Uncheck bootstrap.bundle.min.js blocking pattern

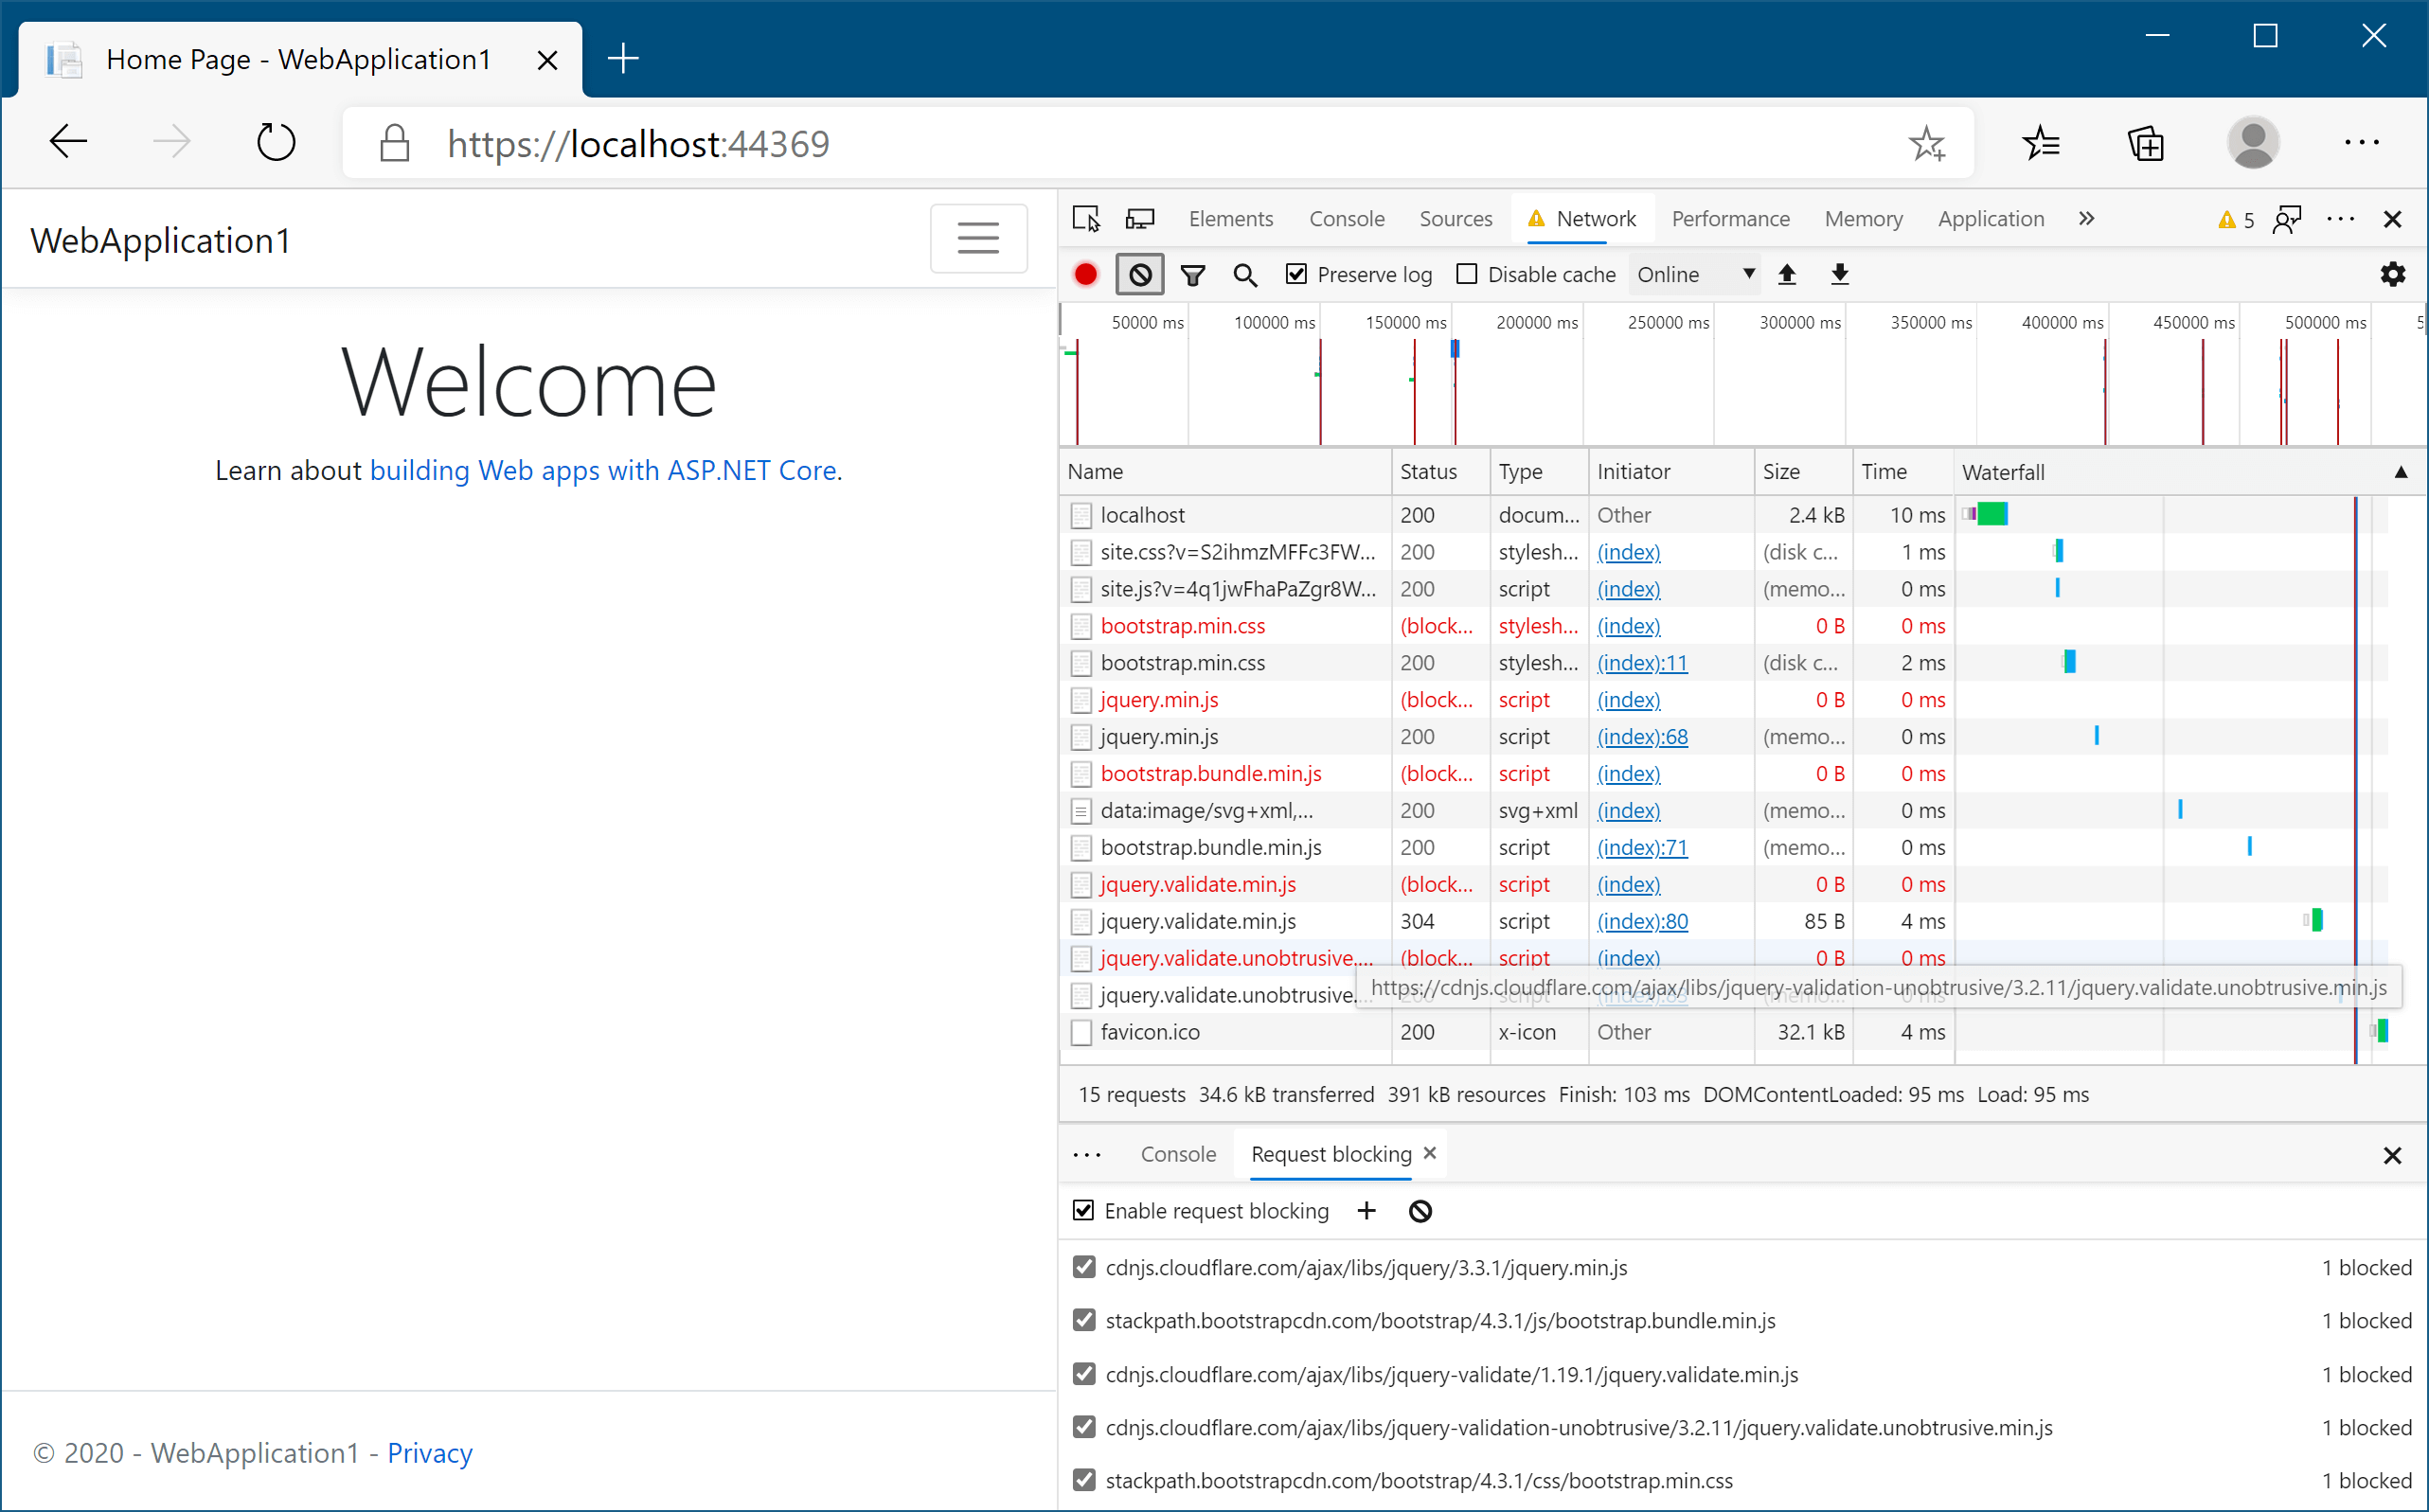(x=1084, y=1321)
